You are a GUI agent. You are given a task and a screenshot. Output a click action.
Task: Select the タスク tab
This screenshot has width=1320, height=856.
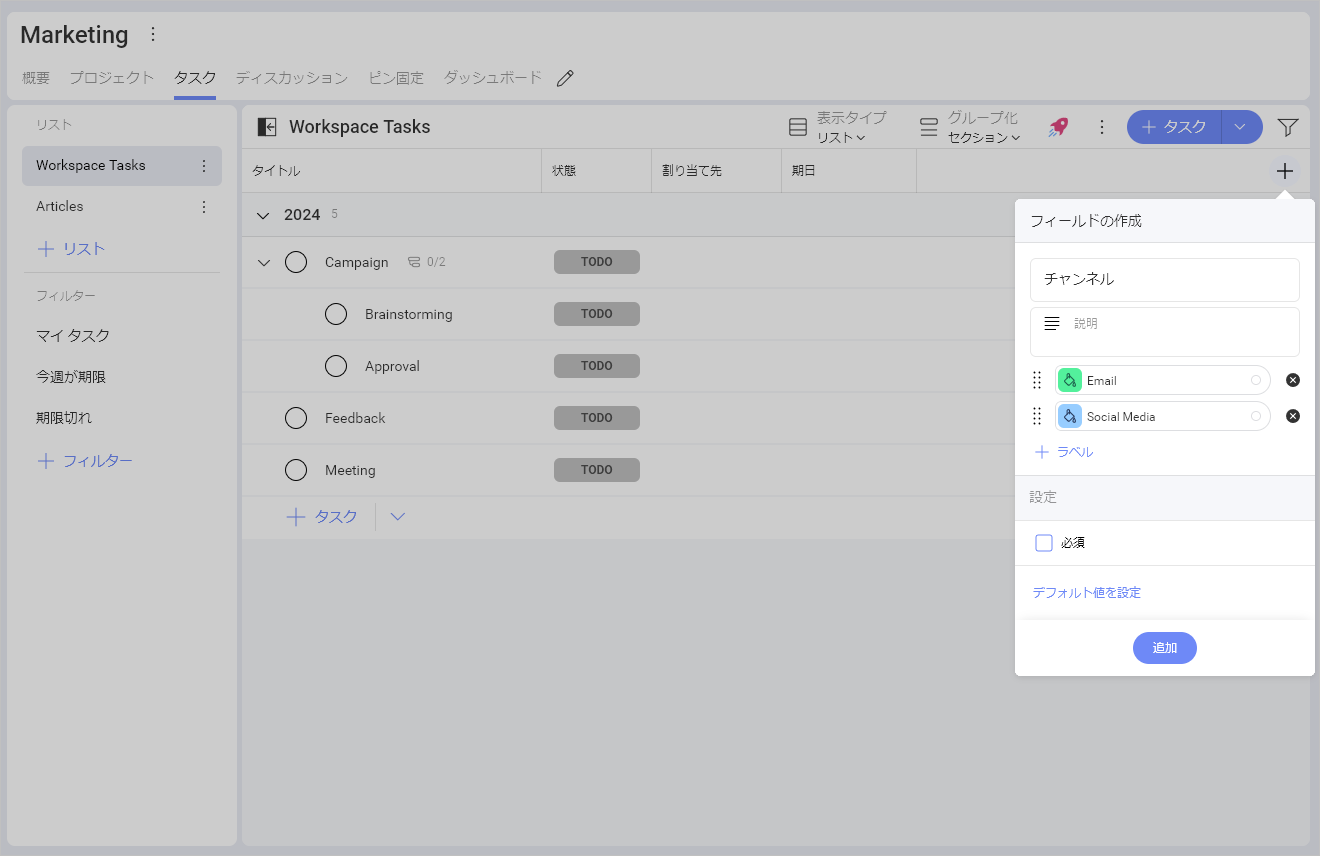point(195,78)
